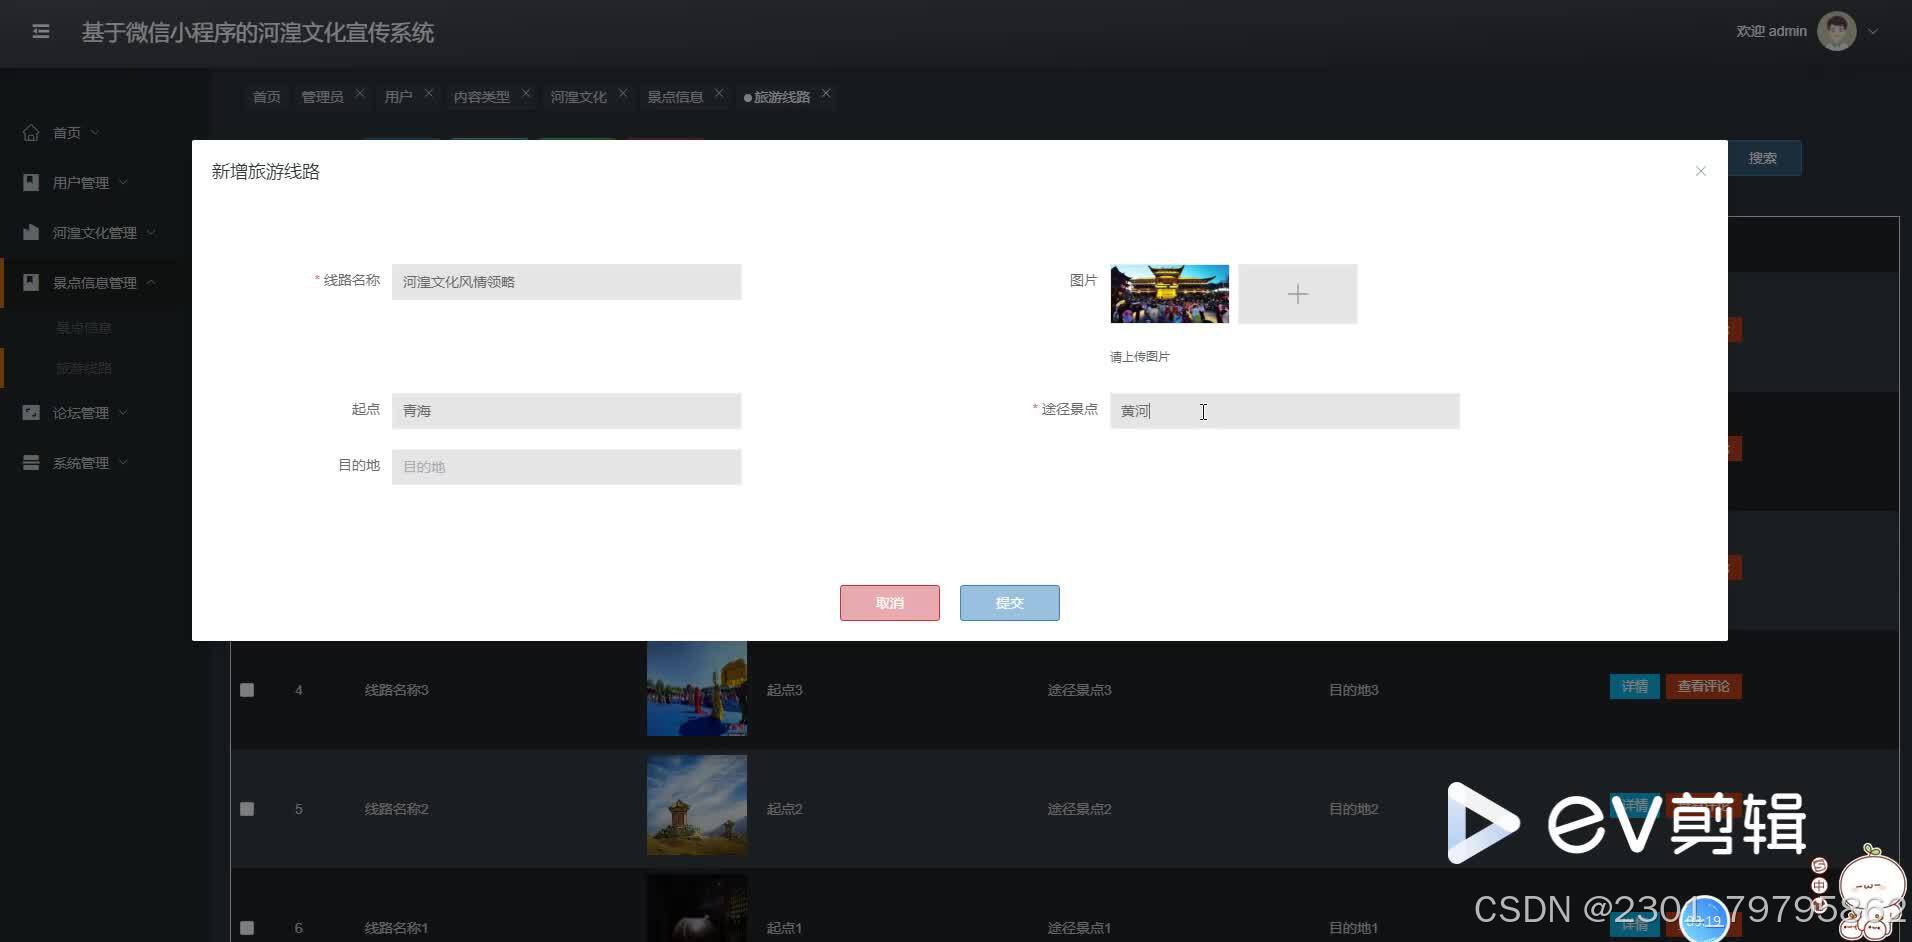The width and height of the screenshot is (1912, 942).
Task: Check the checkbox for row 4
Action: (247, 690)
